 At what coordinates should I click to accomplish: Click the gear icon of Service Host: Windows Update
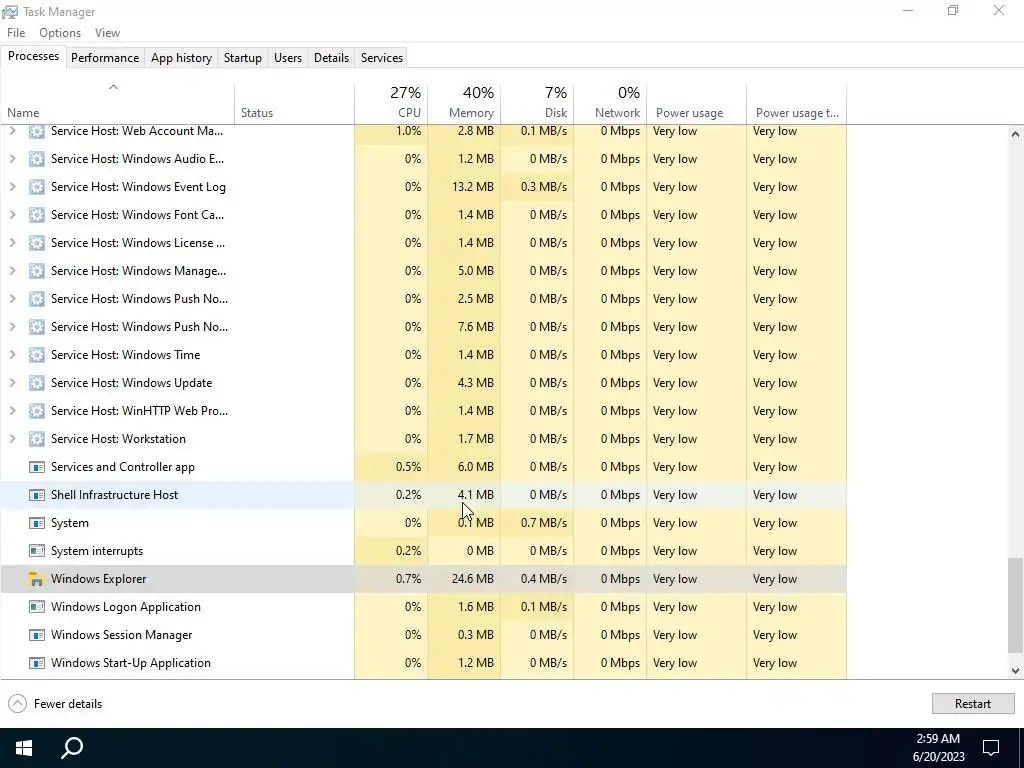pos(37,383)
